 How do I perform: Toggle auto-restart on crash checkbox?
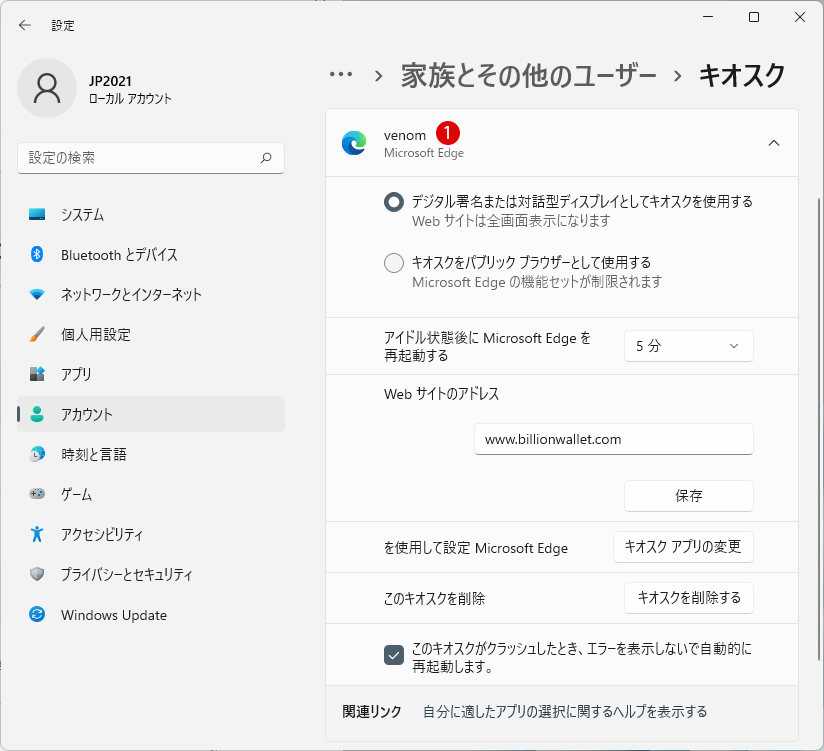(394, 655)
